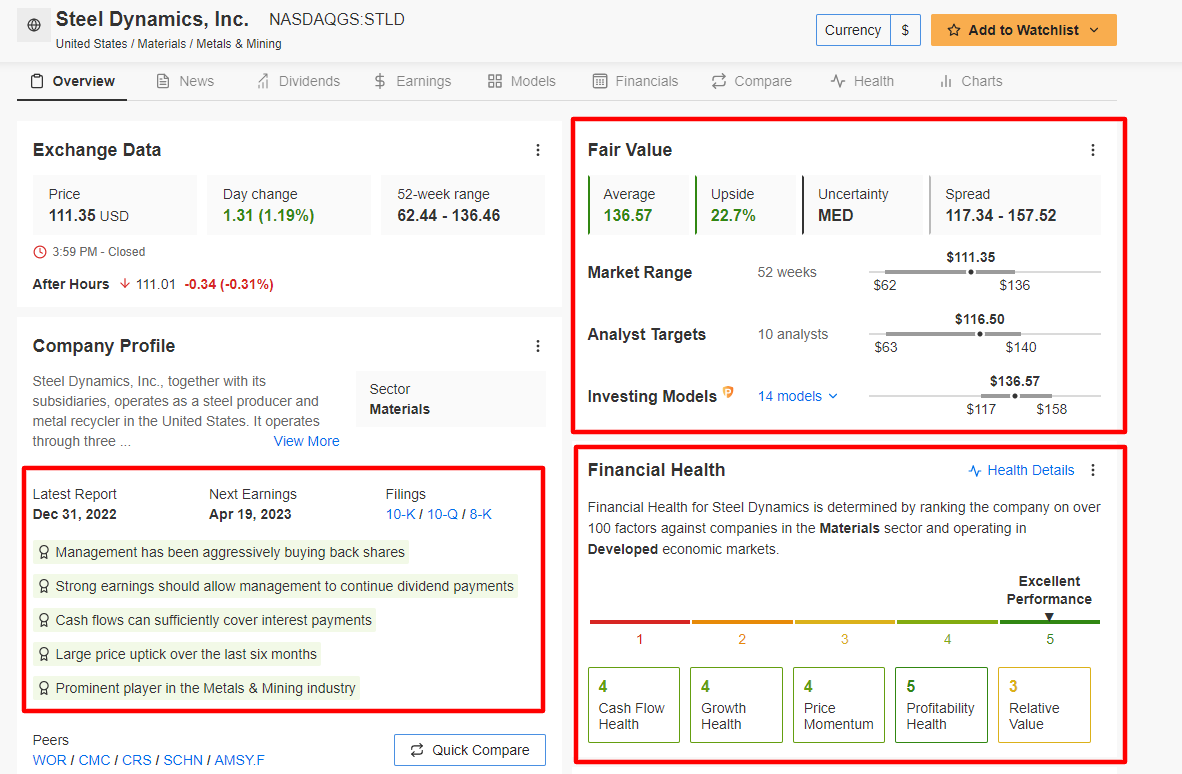Open peer CMC link
Viewport: 1182px width, 774px height.
point(94,760)
